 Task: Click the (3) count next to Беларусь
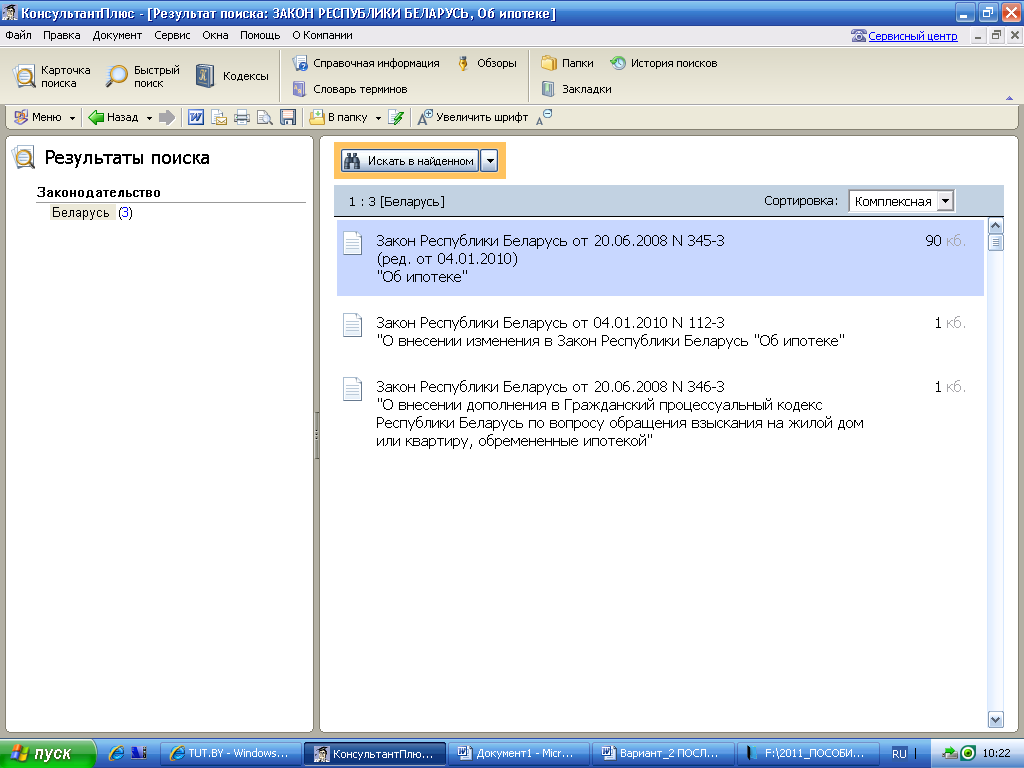click(125, 213)
